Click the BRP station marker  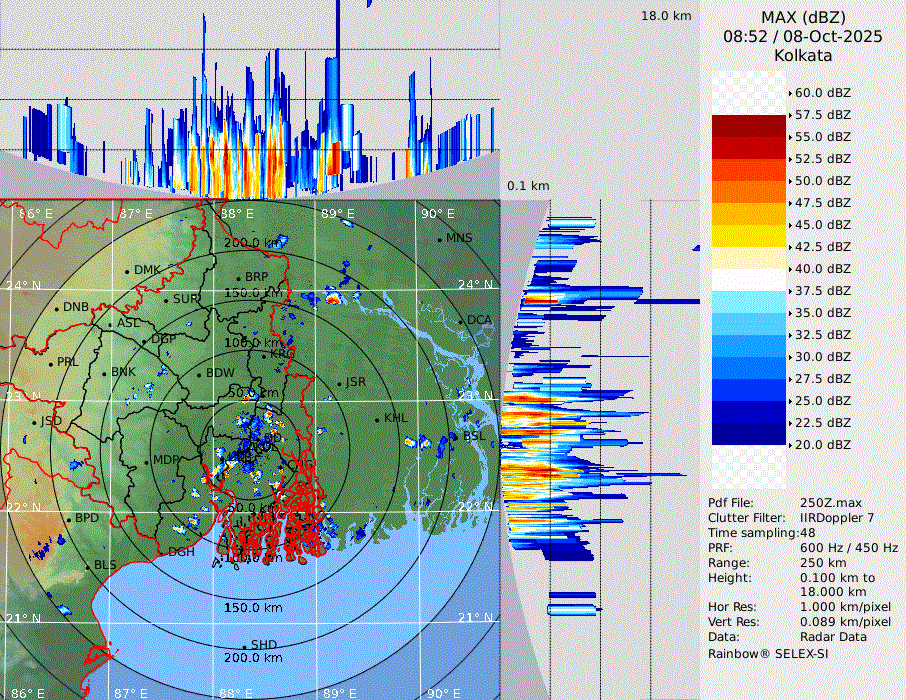[238, 277]
